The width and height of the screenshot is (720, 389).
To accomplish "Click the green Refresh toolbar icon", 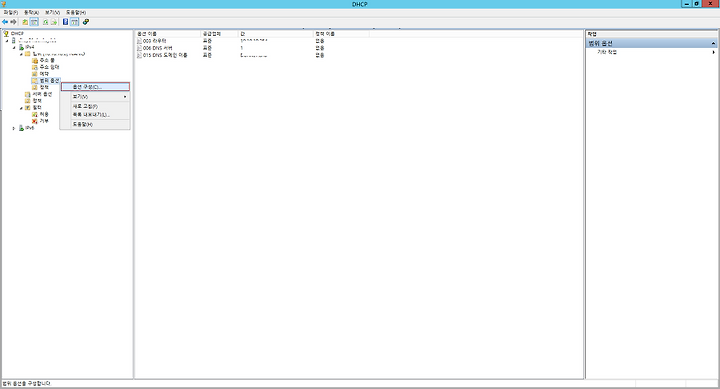I will pyautogui.click(x=45, y=22).
